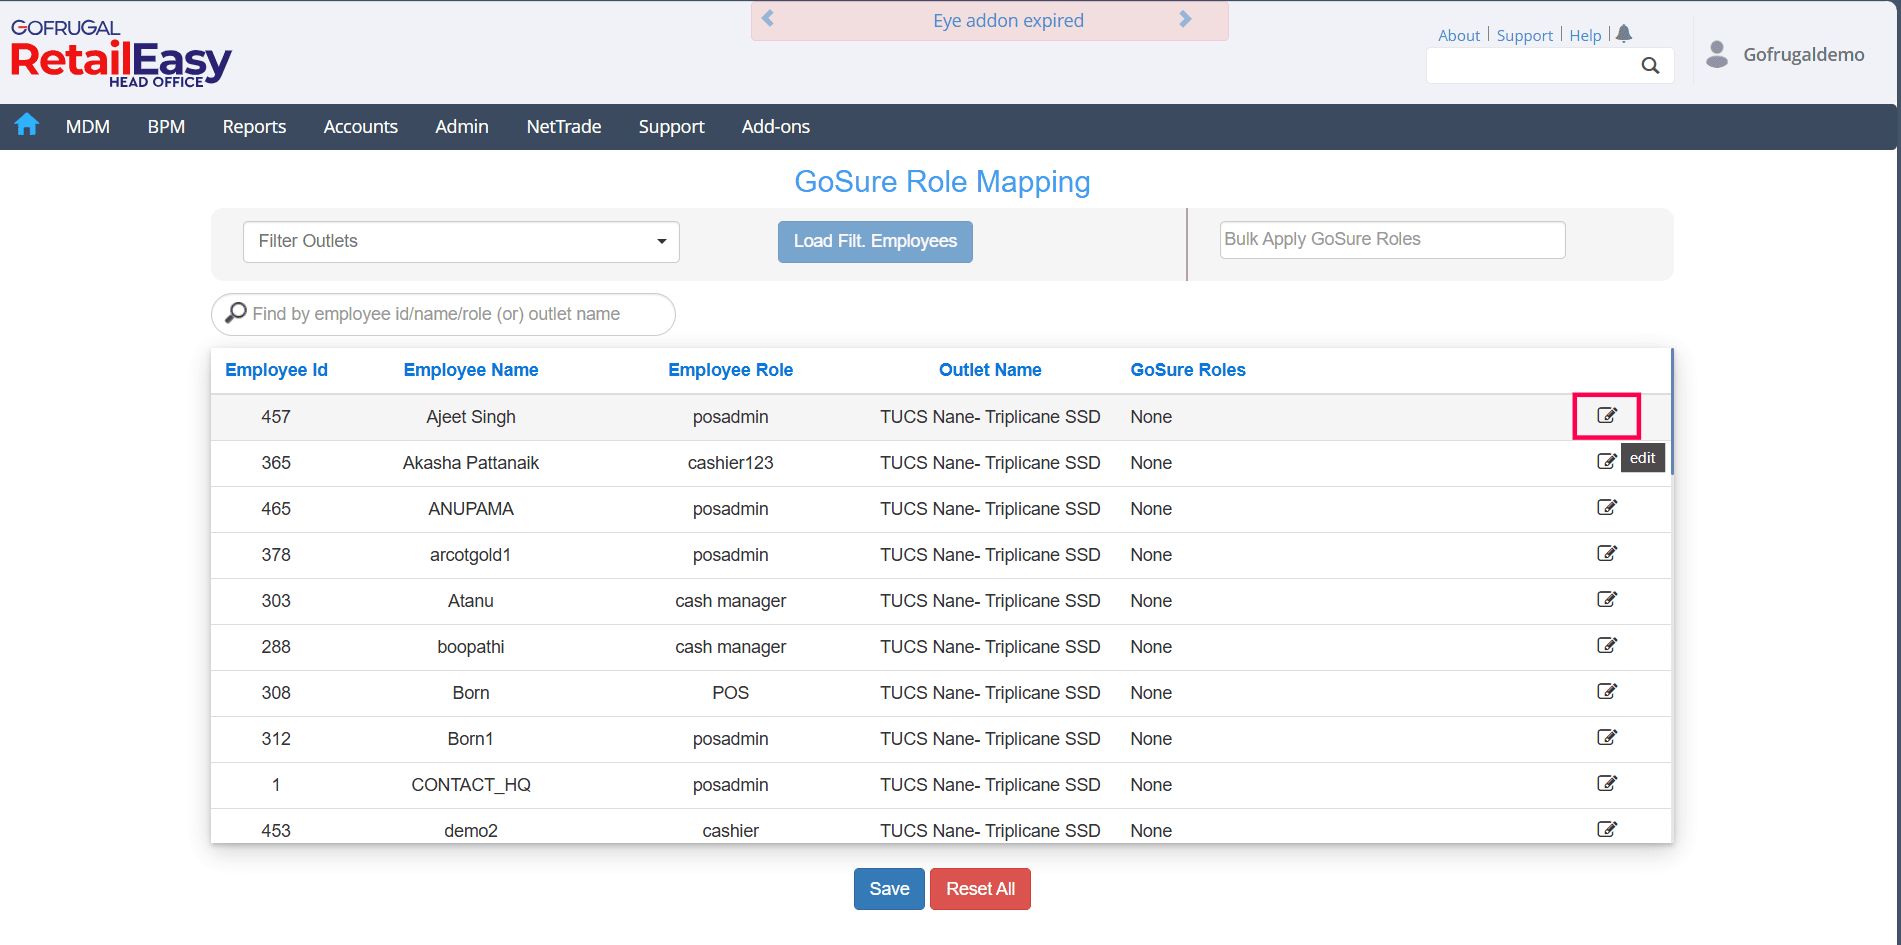Open the Reports menu

254,127
